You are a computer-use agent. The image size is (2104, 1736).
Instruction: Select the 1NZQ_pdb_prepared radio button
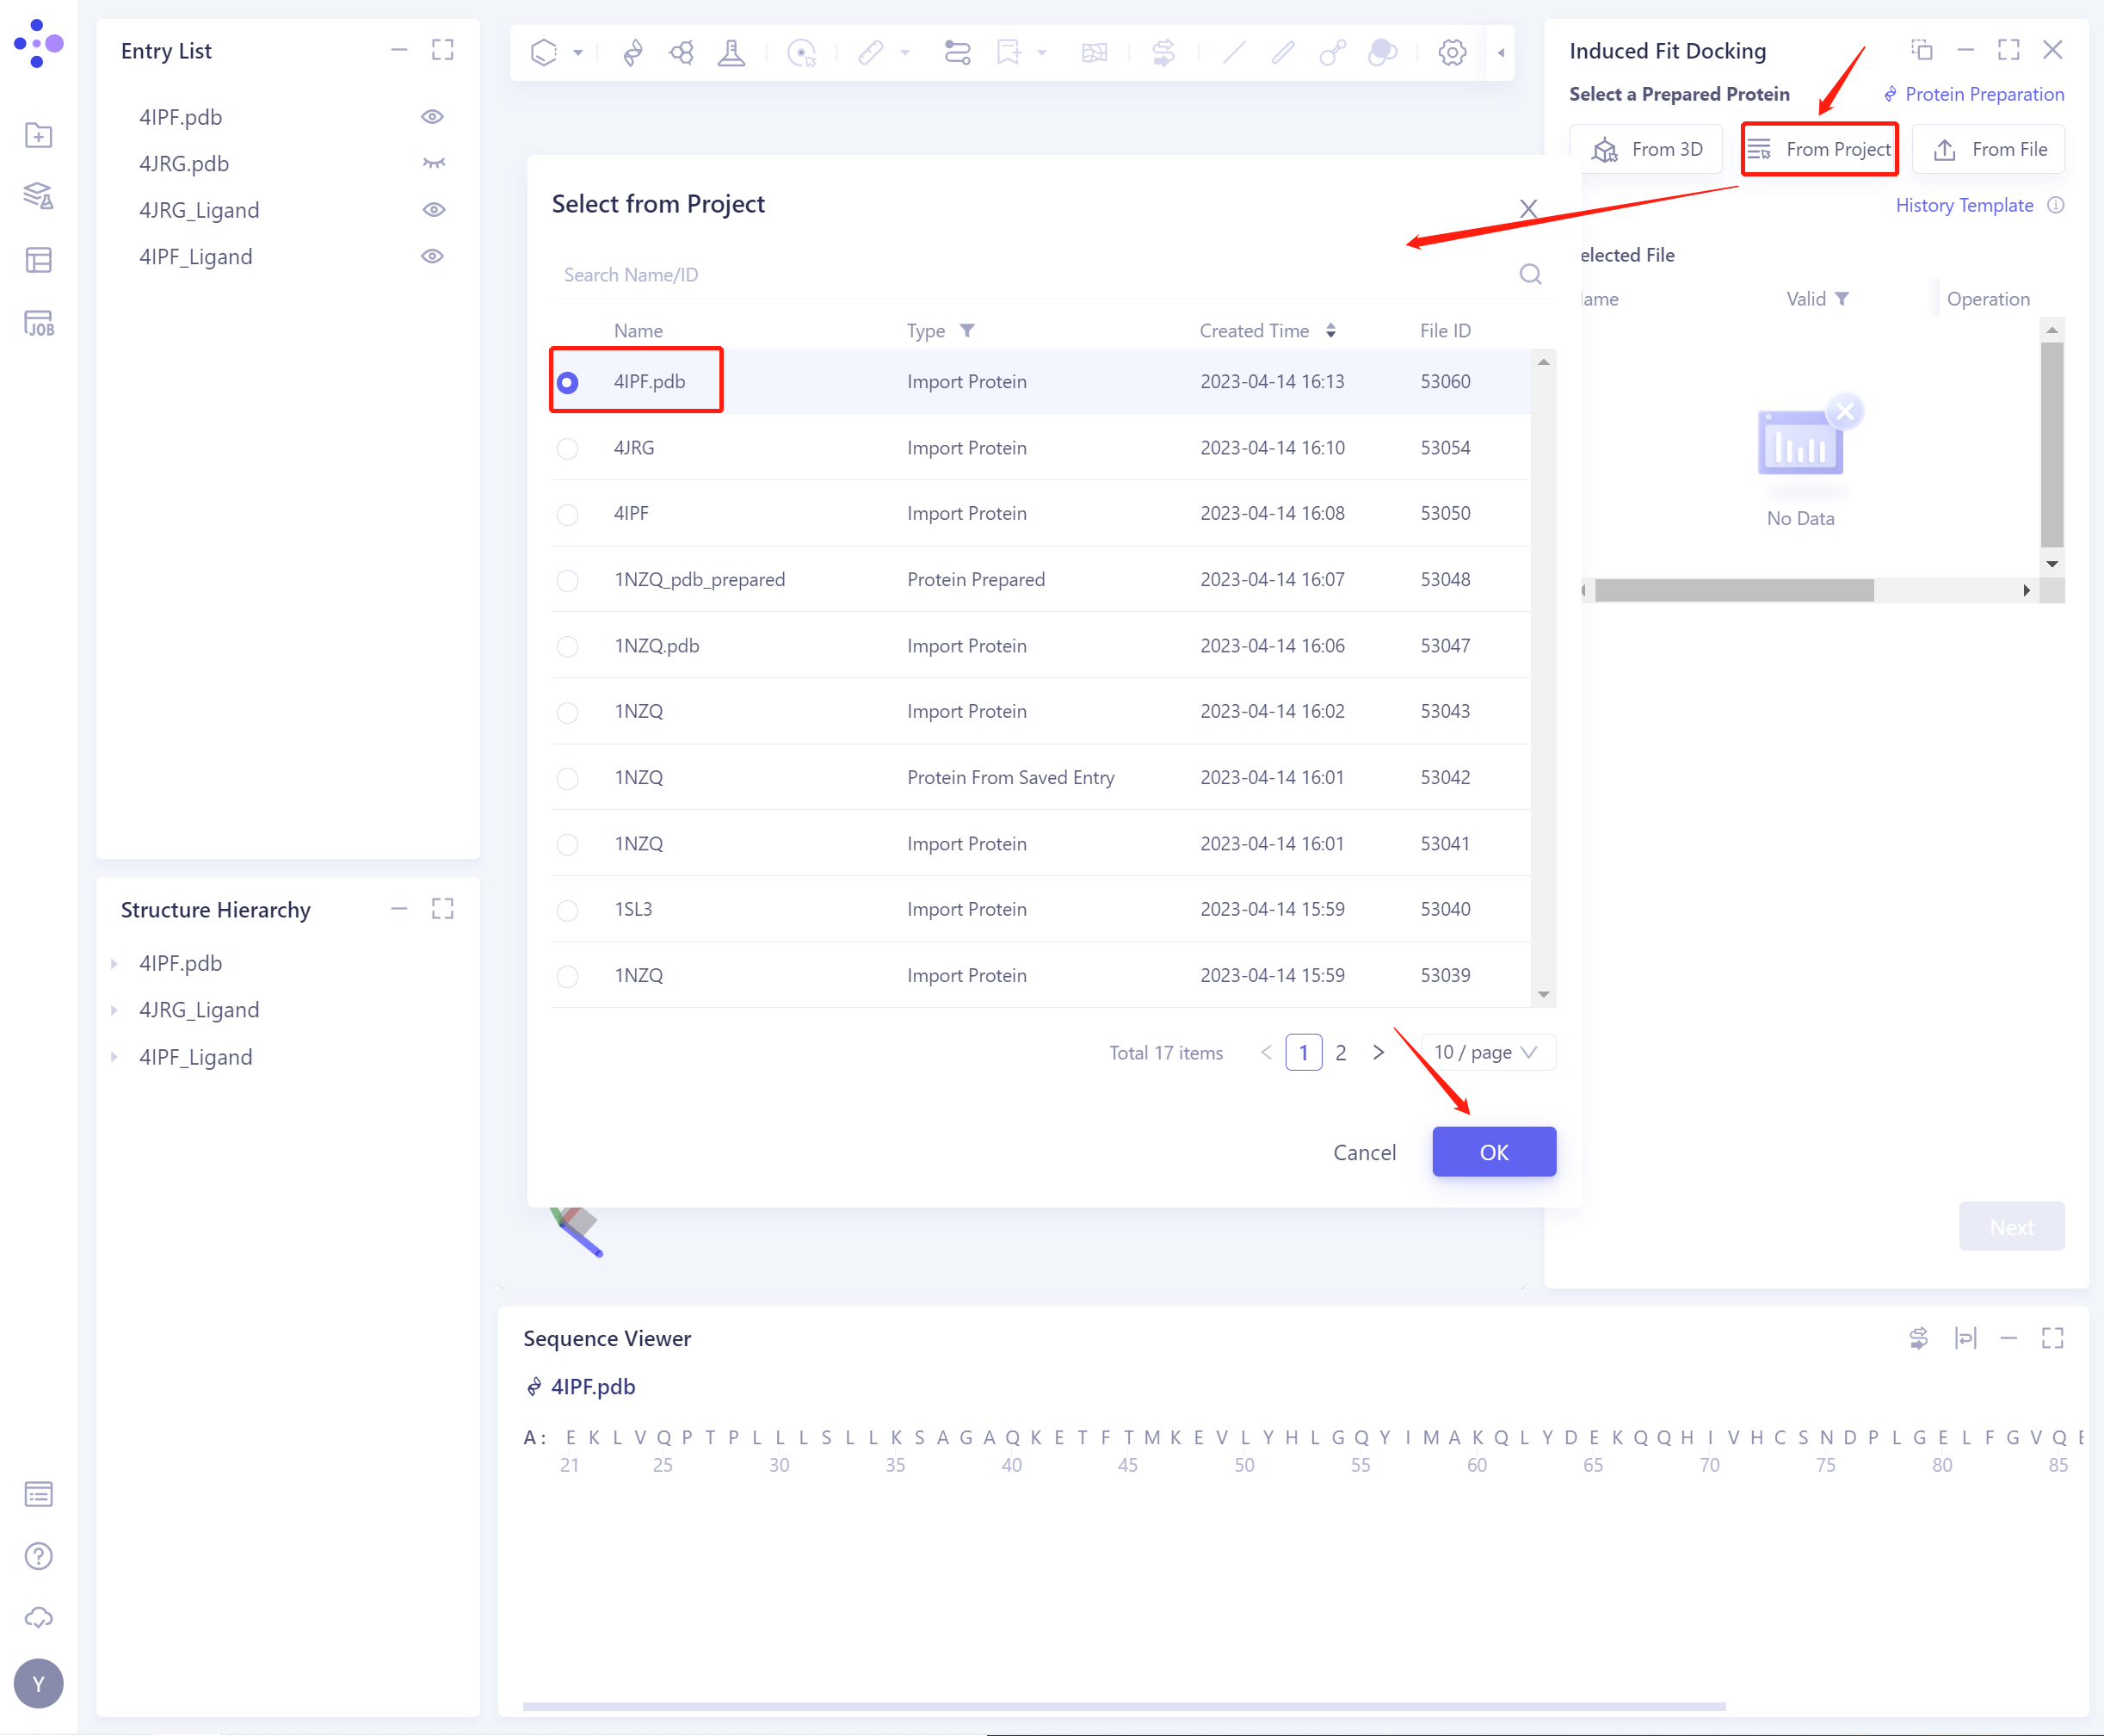pyautogui.click(x=568, y=580)
